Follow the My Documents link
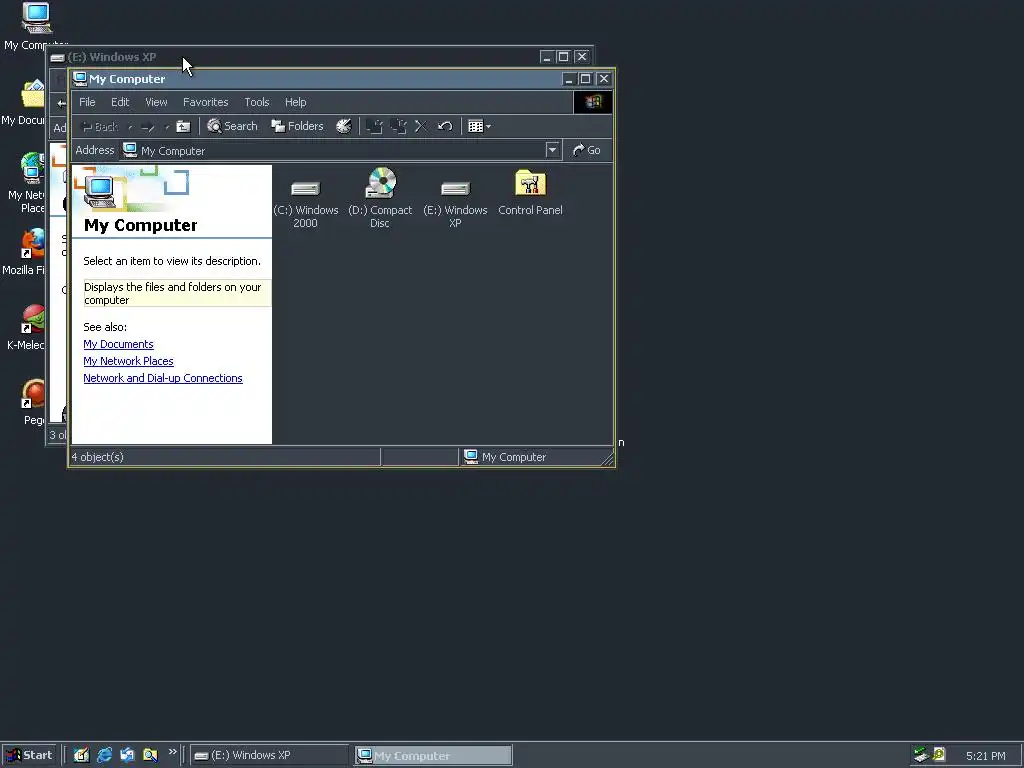The image size is (1024, 768). pyautogui.click(x=118, y=344)
